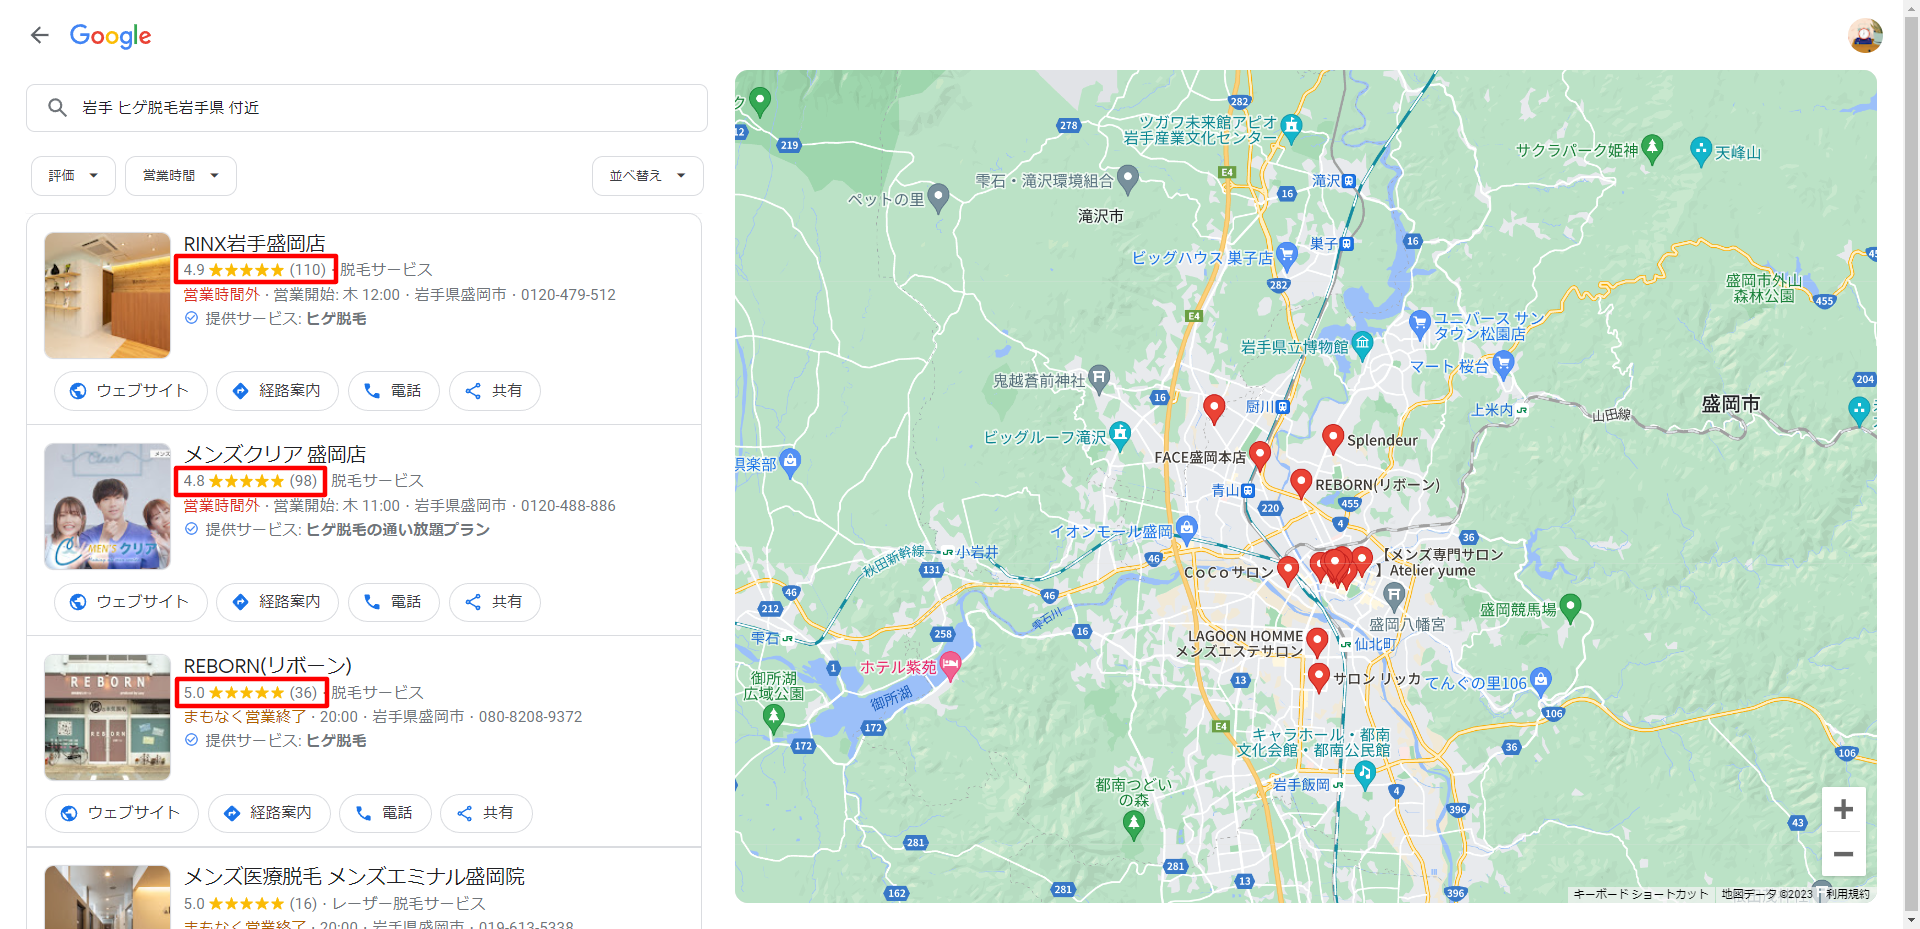Click the サクラパーク姫神 park marker
Screen dimensions: 1920x929
(x=1652, y=148)
